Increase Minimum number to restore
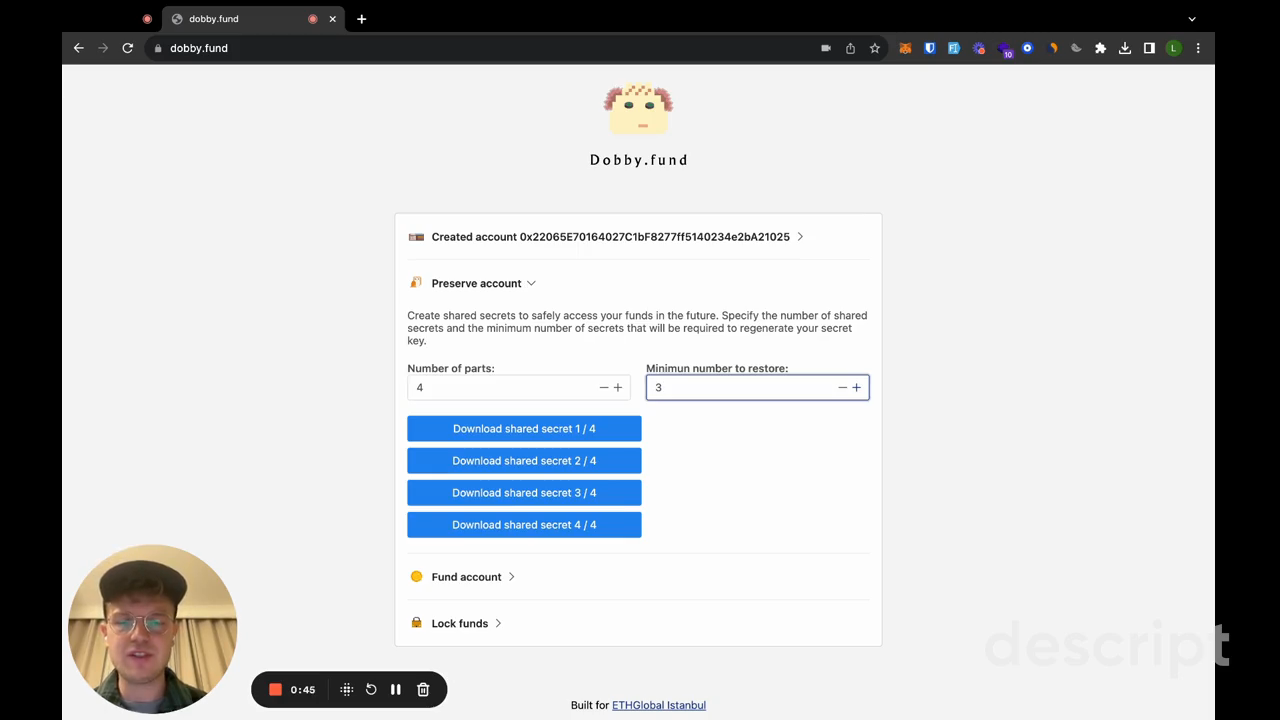This screenshot has height=720, width=1280. [856, 388]
